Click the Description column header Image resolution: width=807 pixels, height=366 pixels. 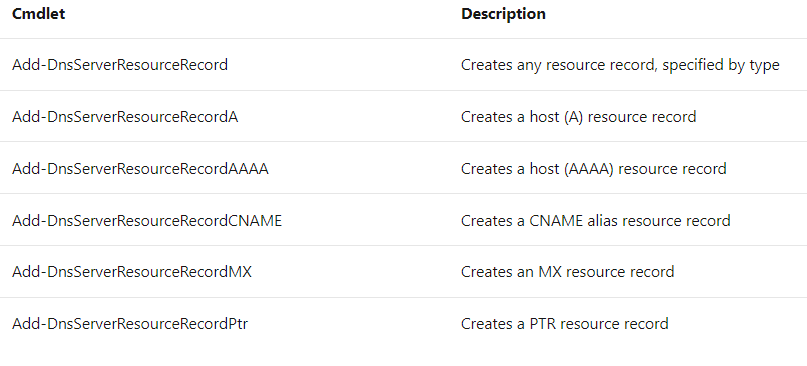[503, 14]
